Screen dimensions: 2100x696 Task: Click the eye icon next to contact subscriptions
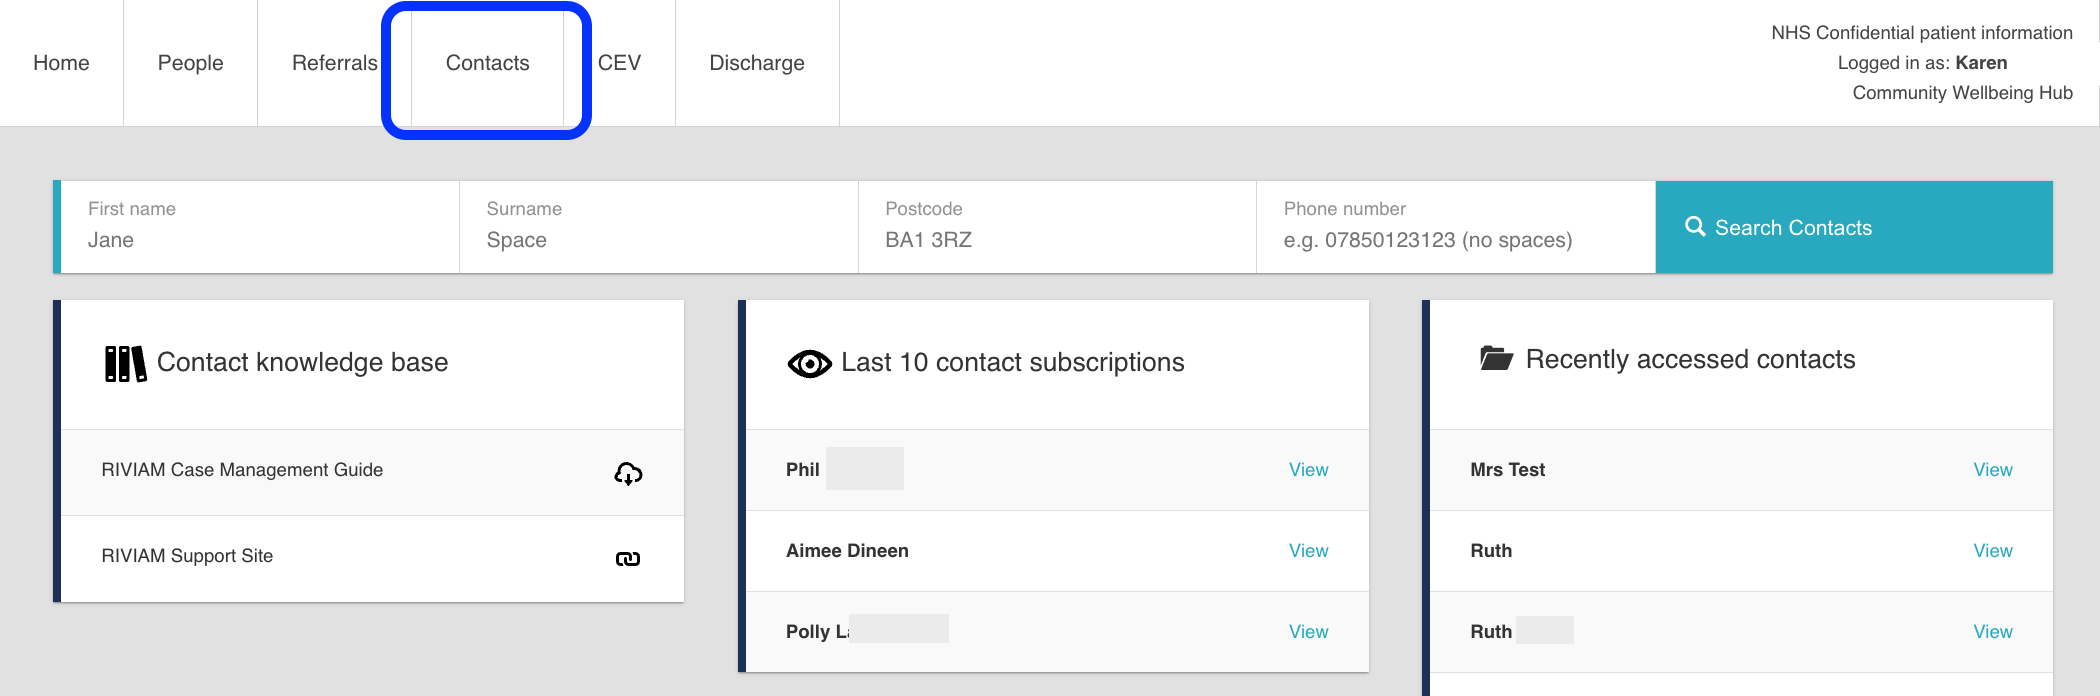point(809,364)
